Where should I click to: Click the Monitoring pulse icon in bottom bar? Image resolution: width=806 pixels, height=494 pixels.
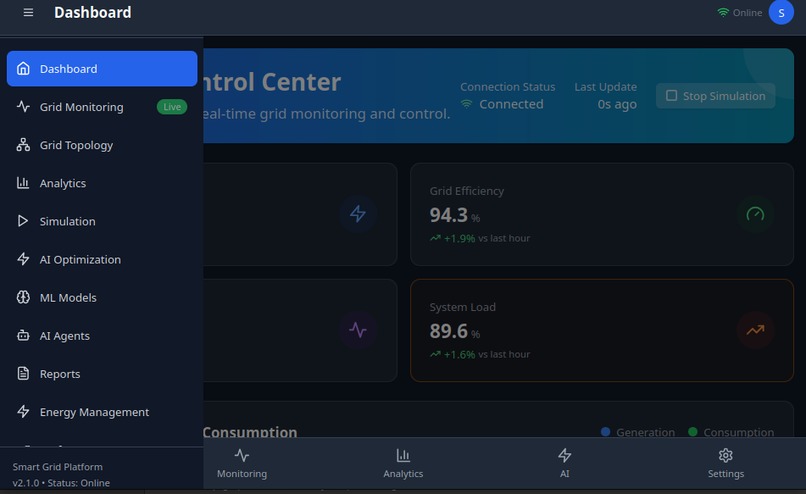pyautogui.click(x=242, y=455)
